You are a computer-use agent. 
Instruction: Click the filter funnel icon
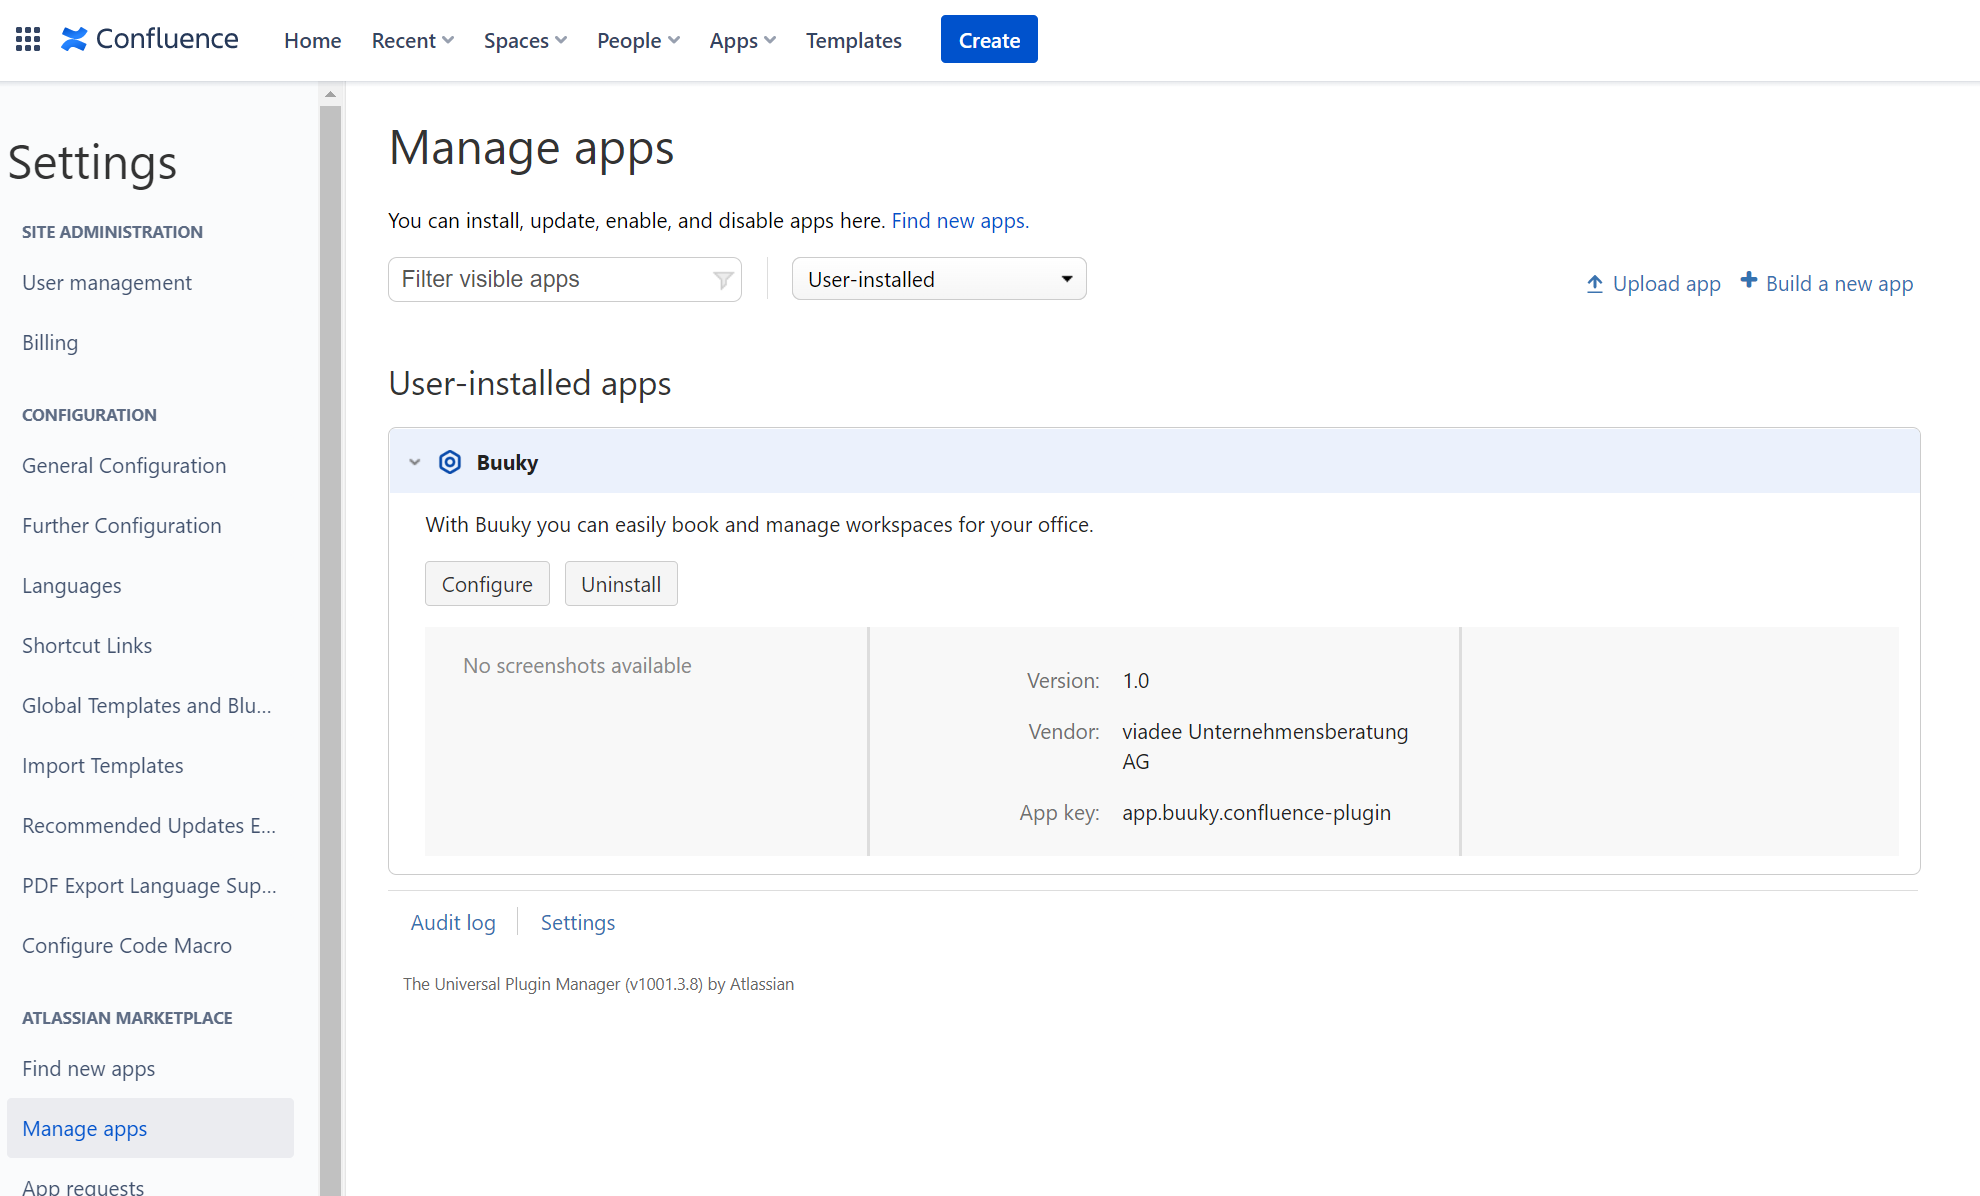[x=723, y=280]
